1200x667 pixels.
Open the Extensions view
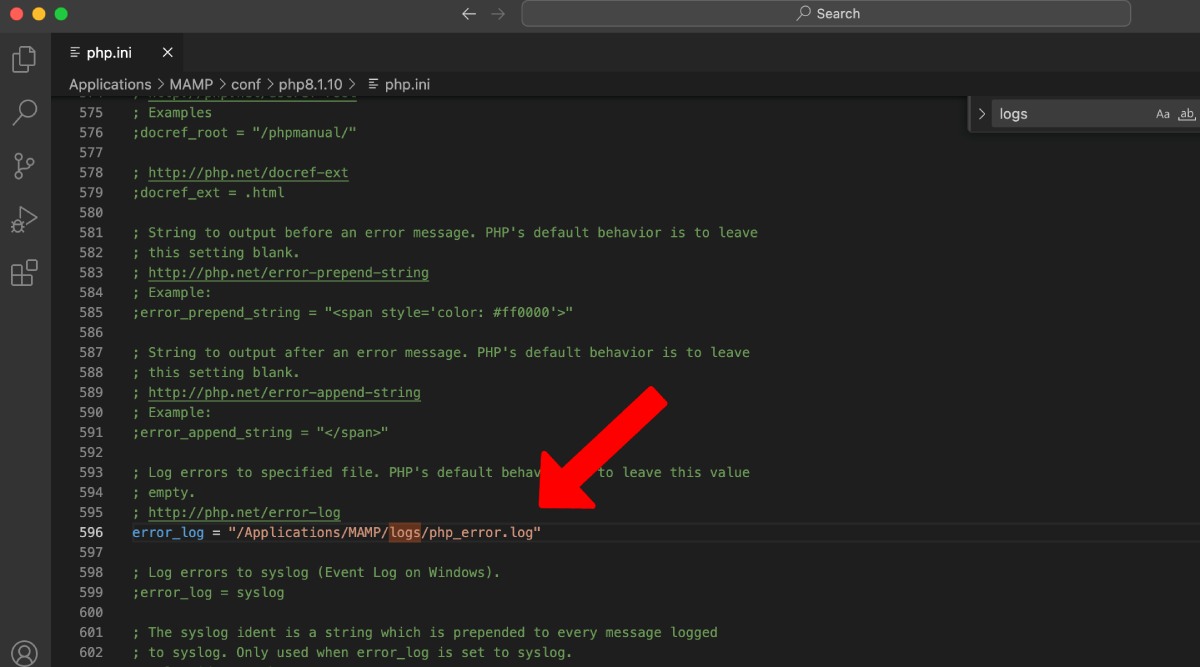(24, 272)
